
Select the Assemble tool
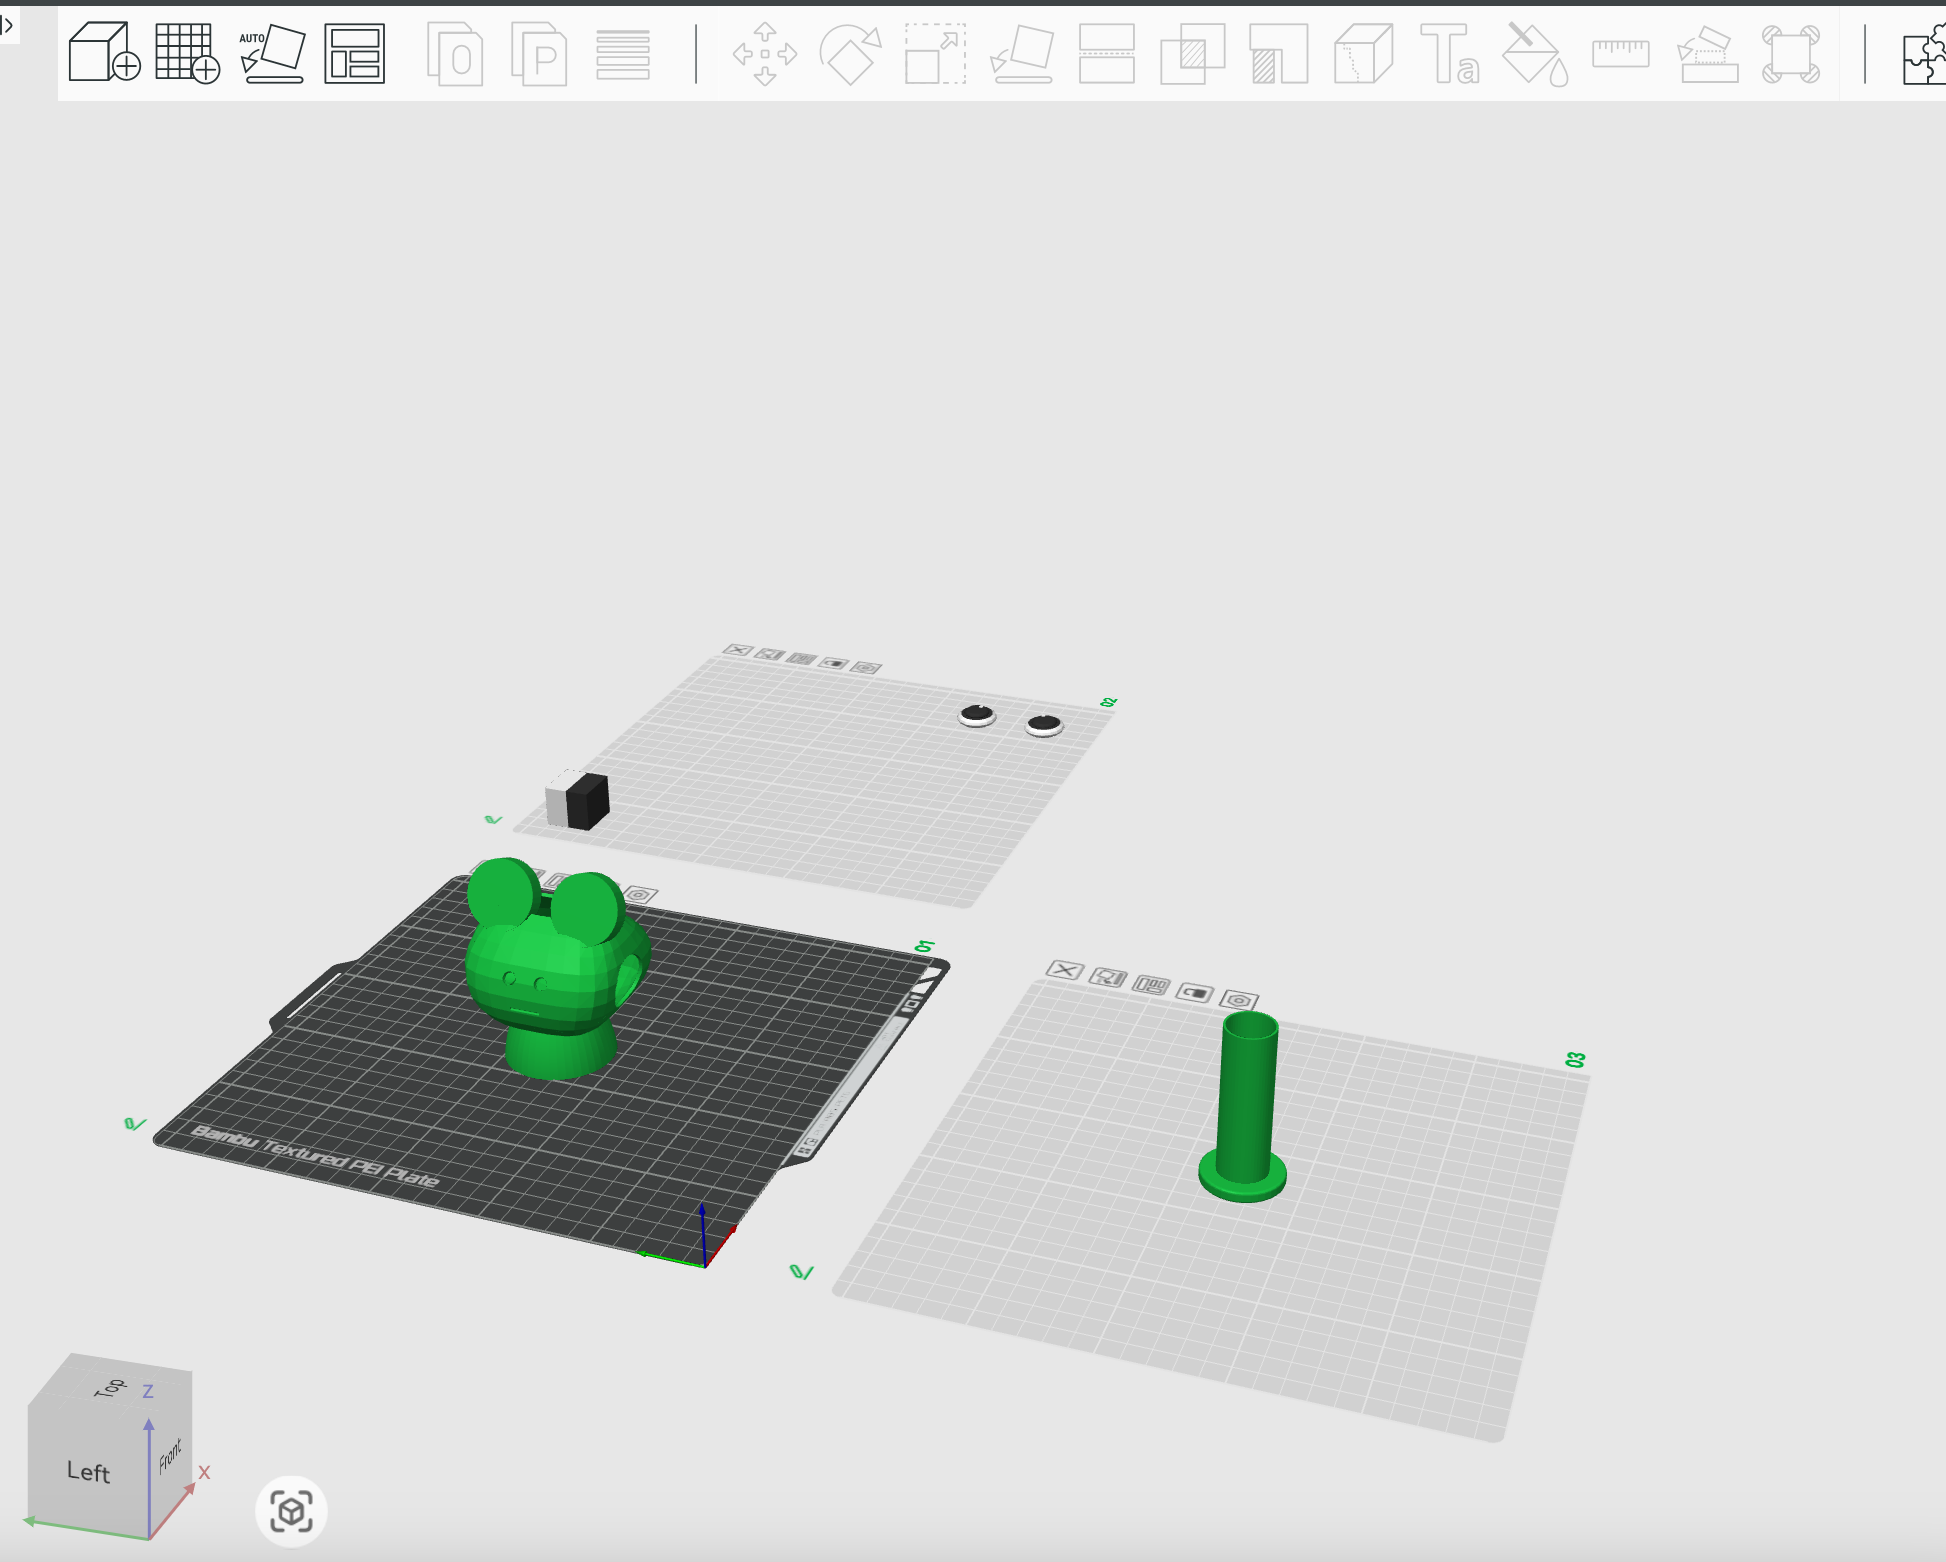tap(1707, 54)
